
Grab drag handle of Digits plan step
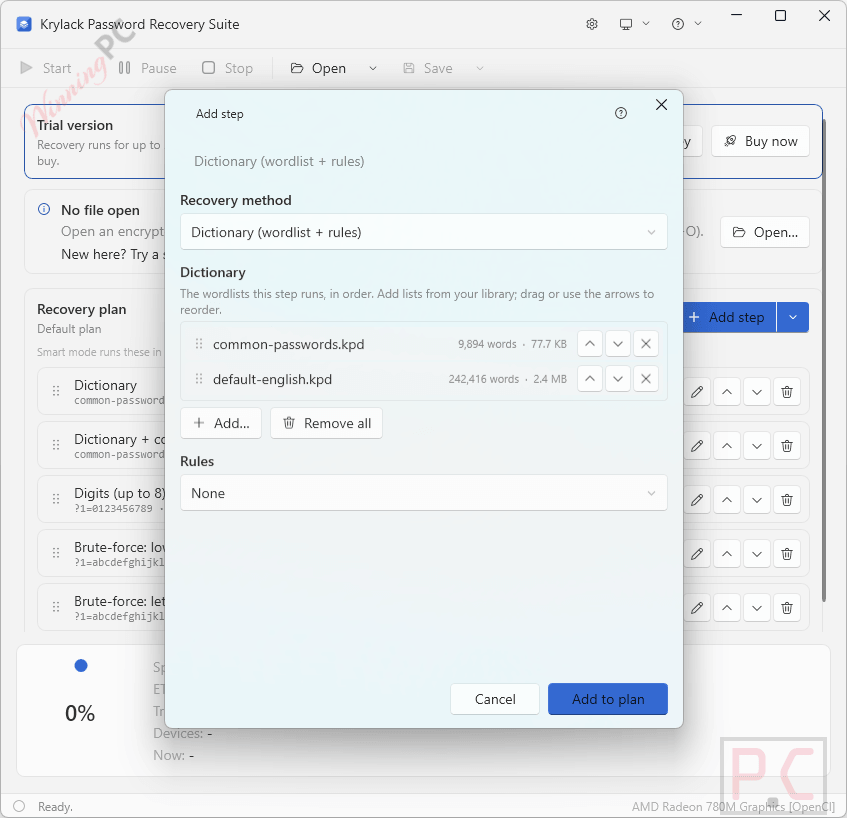pos(56,499)
